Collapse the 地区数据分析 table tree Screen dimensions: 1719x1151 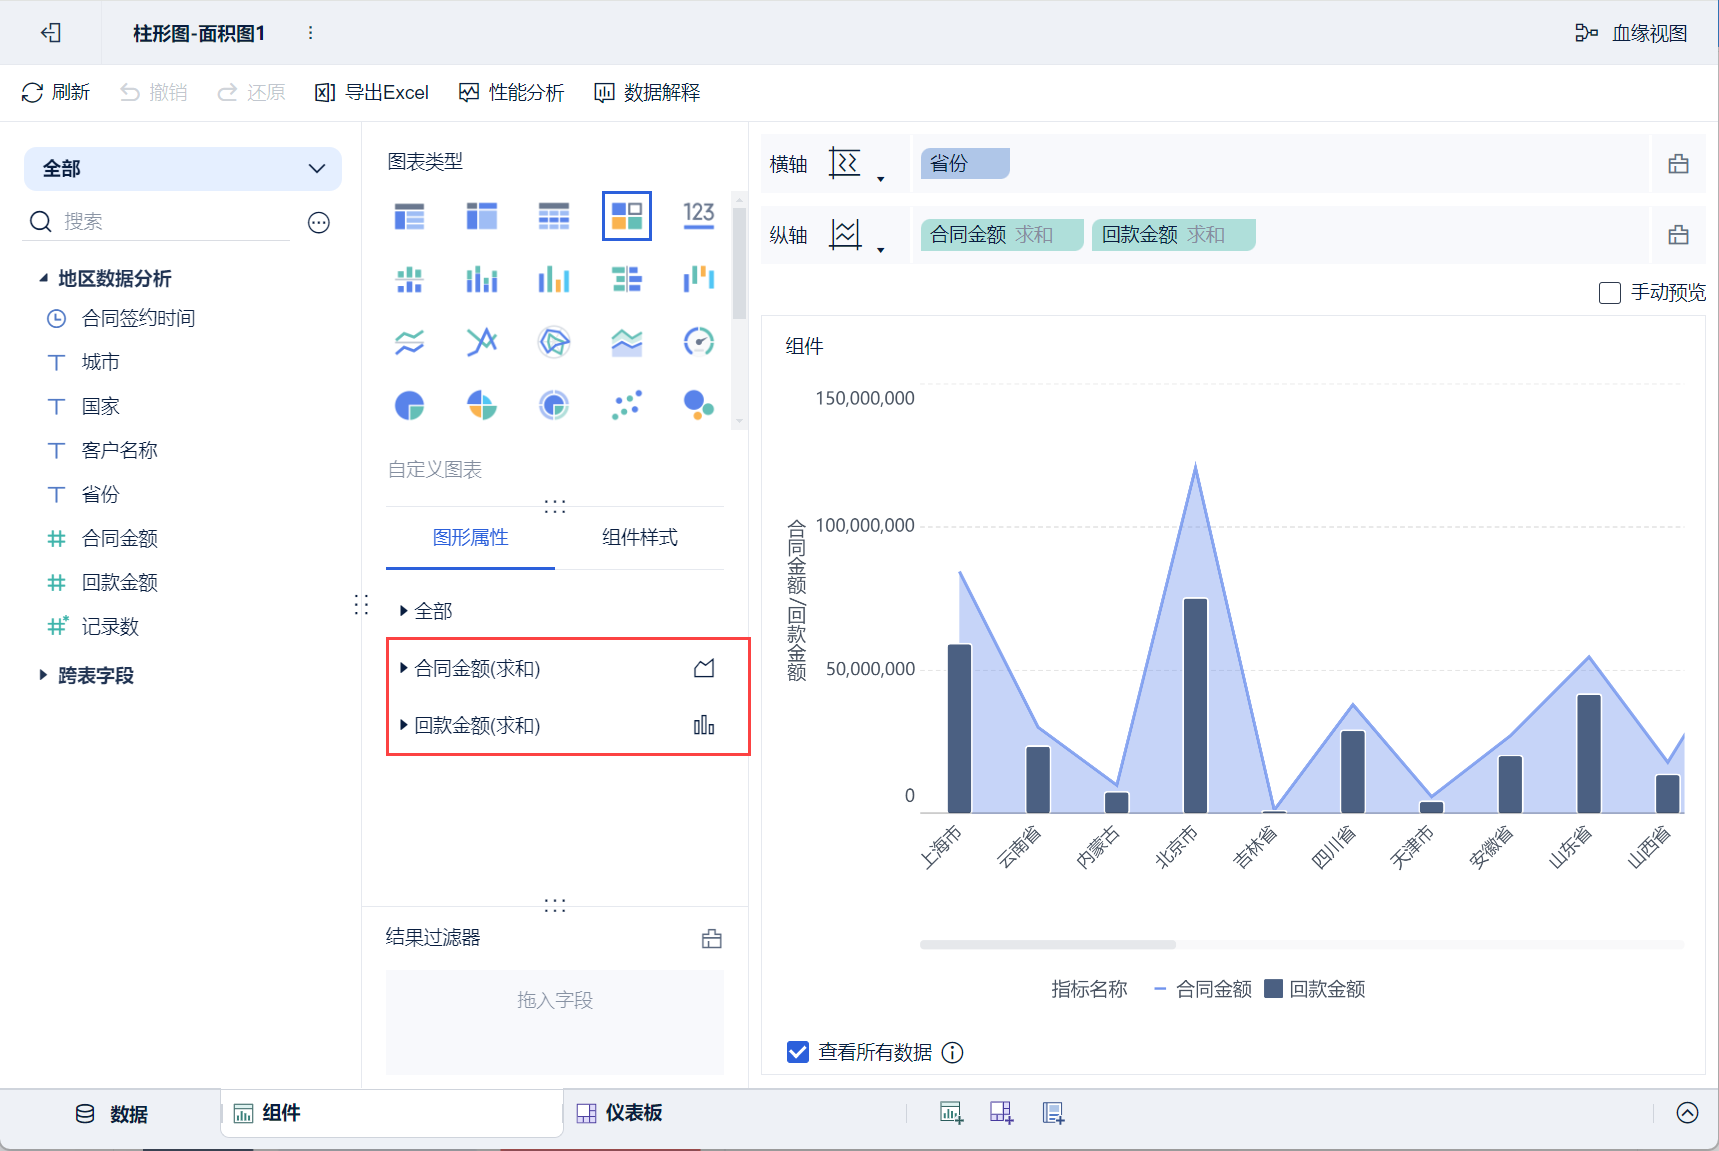coord(43,278)
